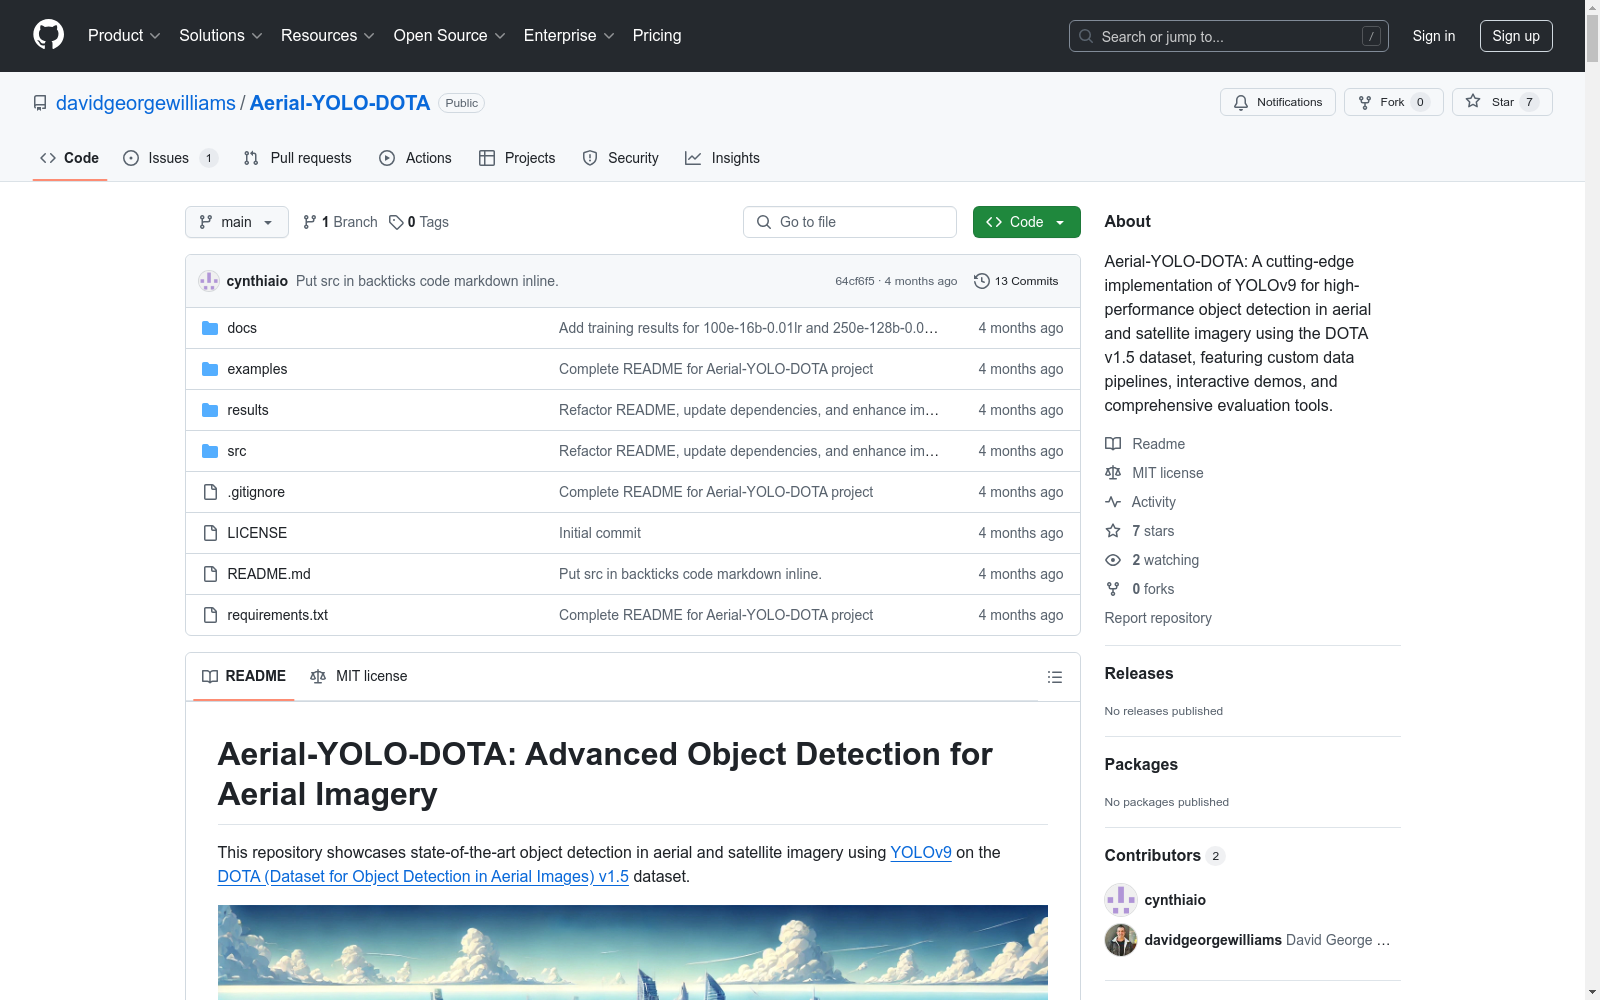Open the GitHub home logo
This screenshot has width=1600, height=1000.
[48, 35]
